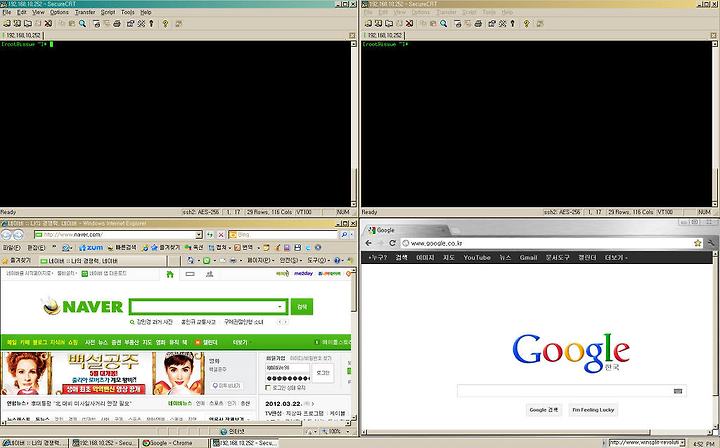Expand Google 더보기 dropdown in black bar

tap(616, 258)
